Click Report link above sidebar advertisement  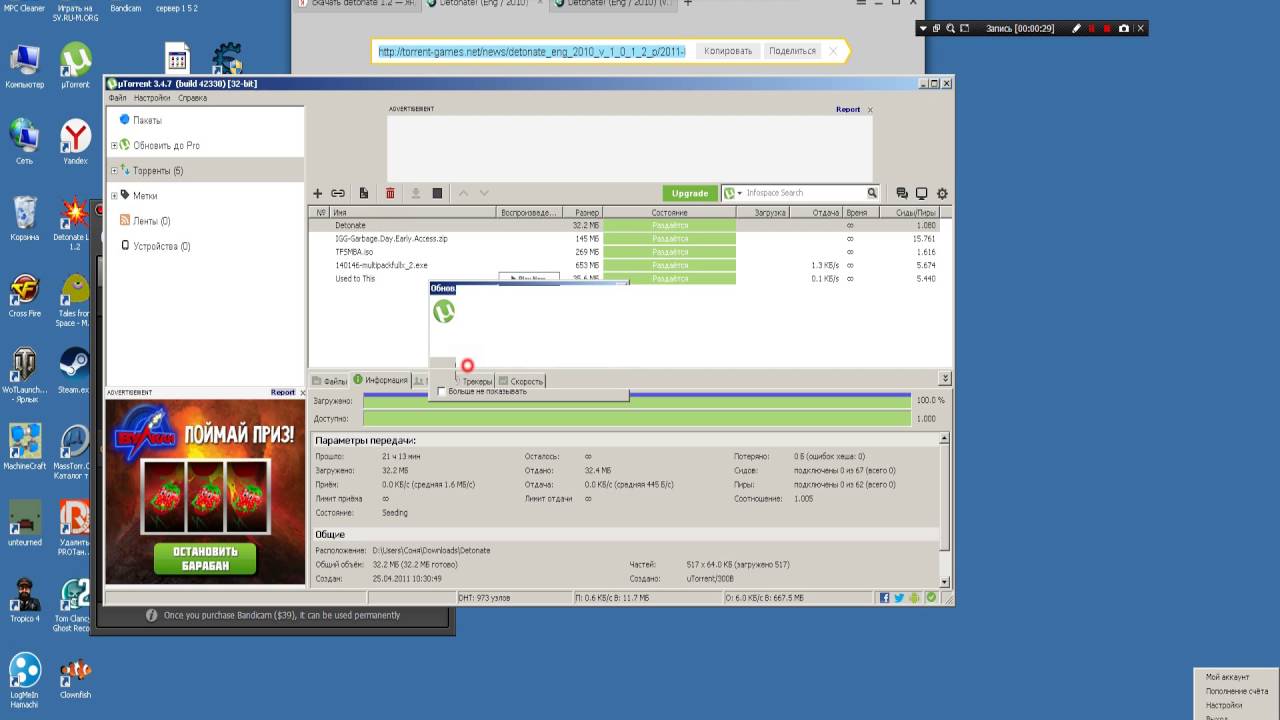[283, 392]
